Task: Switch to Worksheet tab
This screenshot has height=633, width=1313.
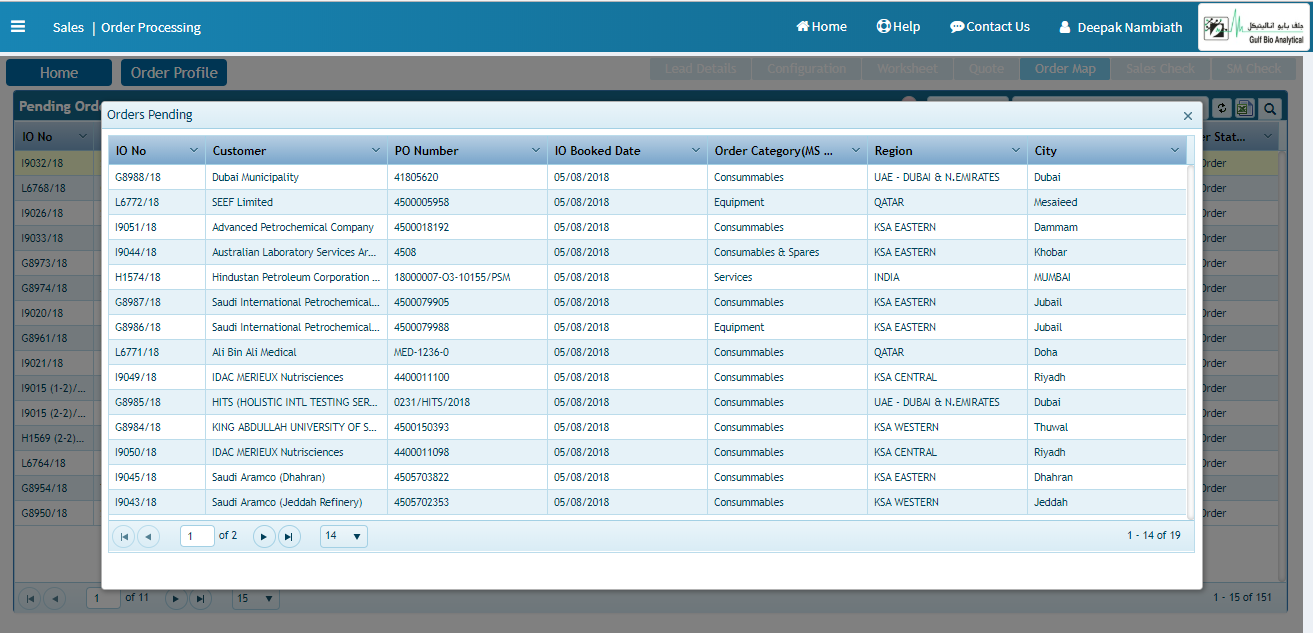Action: (907, 69)
